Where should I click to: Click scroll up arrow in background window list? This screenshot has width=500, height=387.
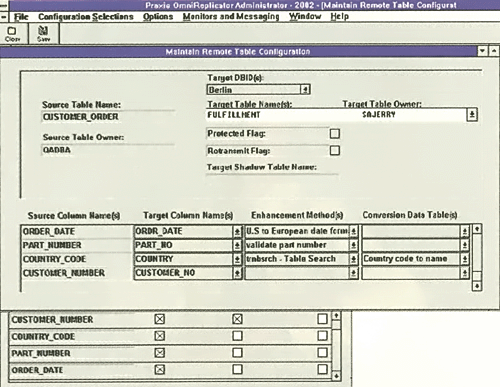point(336,316)
